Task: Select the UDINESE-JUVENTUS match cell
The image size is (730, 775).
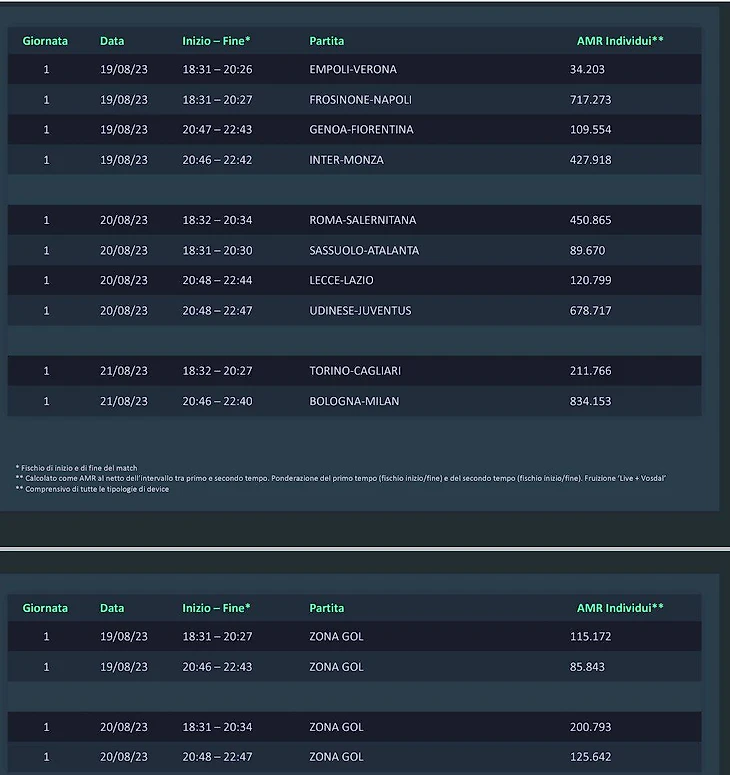Action: 360,311
